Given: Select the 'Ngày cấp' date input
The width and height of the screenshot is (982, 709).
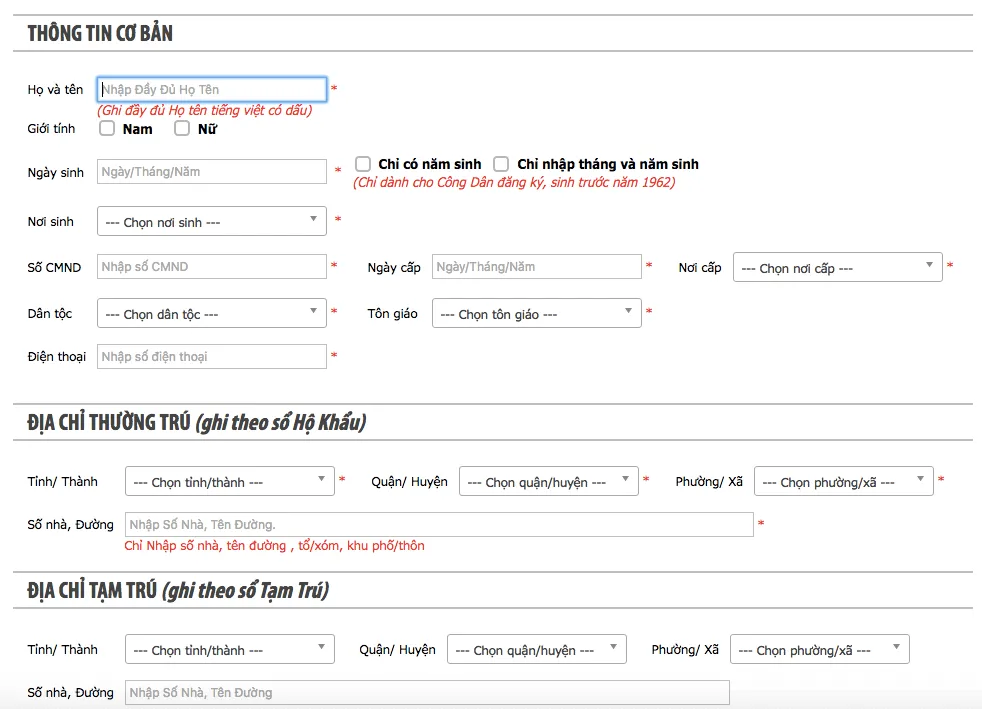Looking at the screenshot, I should 536,266.
